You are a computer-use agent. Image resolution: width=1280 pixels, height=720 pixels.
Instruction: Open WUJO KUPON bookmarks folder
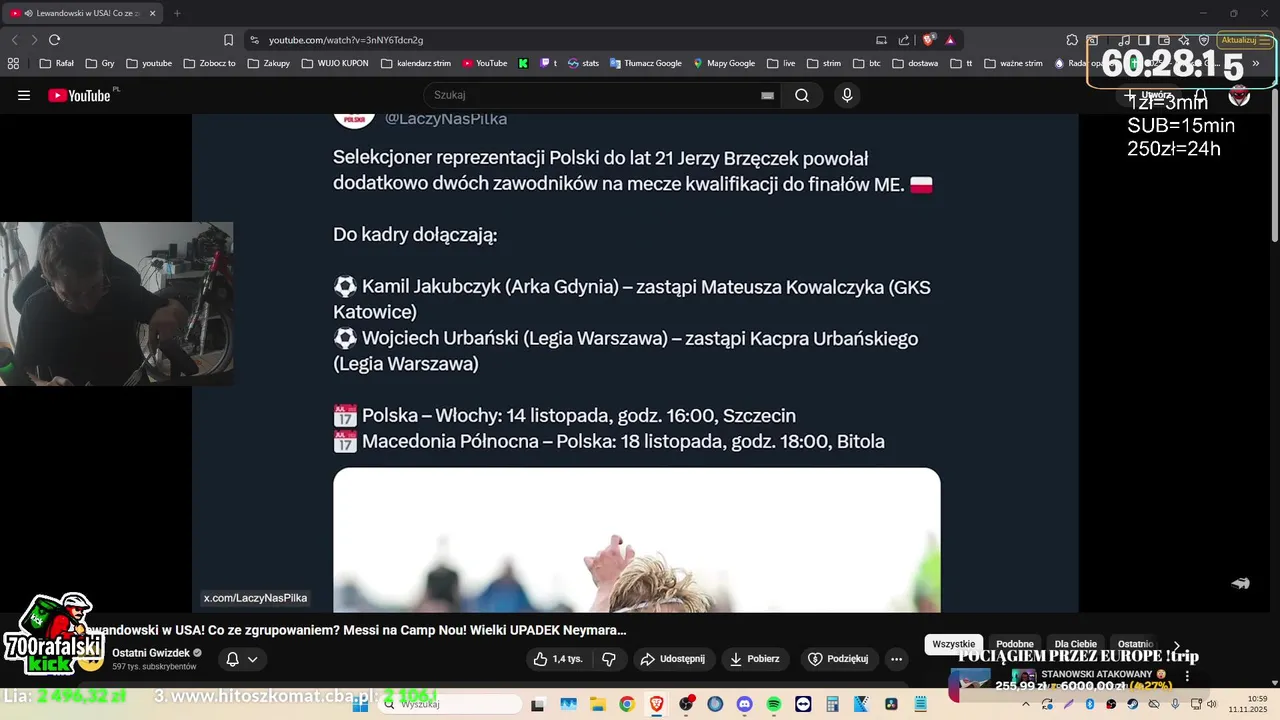pyautogui.click(x=334, y=63)
